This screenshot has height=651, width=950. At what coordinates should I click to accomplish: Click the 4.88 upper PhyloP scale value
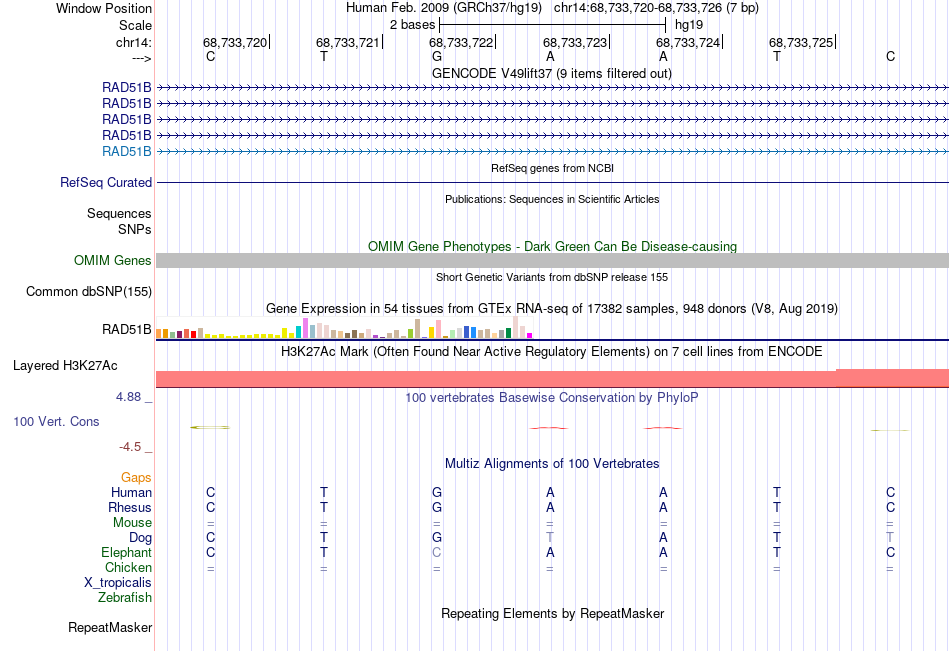(x=128, y=397)
